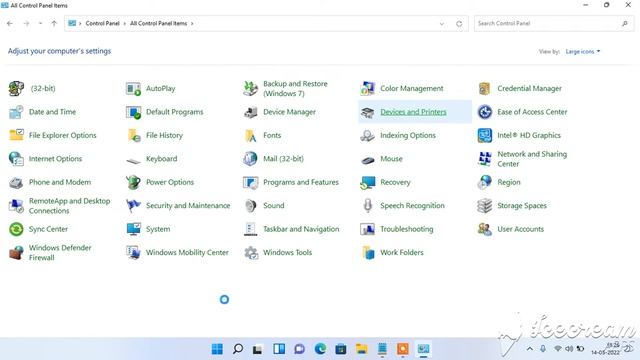Open File Explorer from taskbar
640x360 pixels.
coord(361,349)
